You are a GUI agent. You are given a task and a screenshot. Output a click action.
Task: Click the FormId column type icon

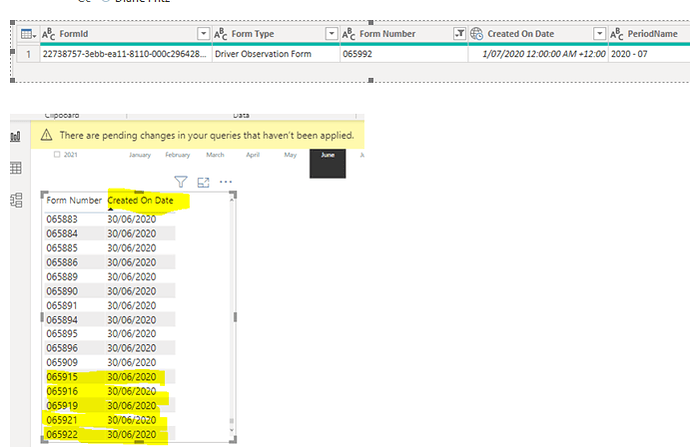[48, 34]
